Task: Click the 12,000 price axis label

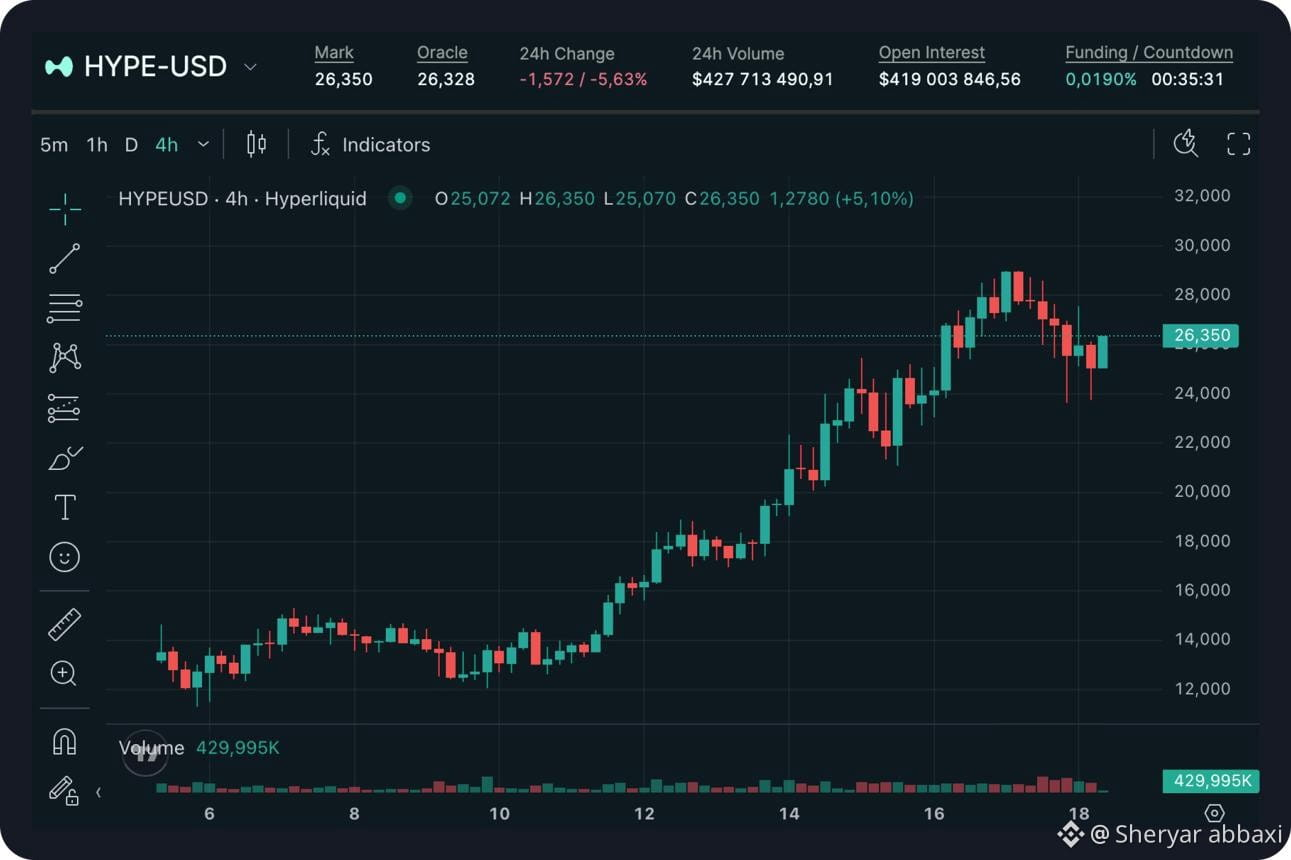Action: 1202,688
